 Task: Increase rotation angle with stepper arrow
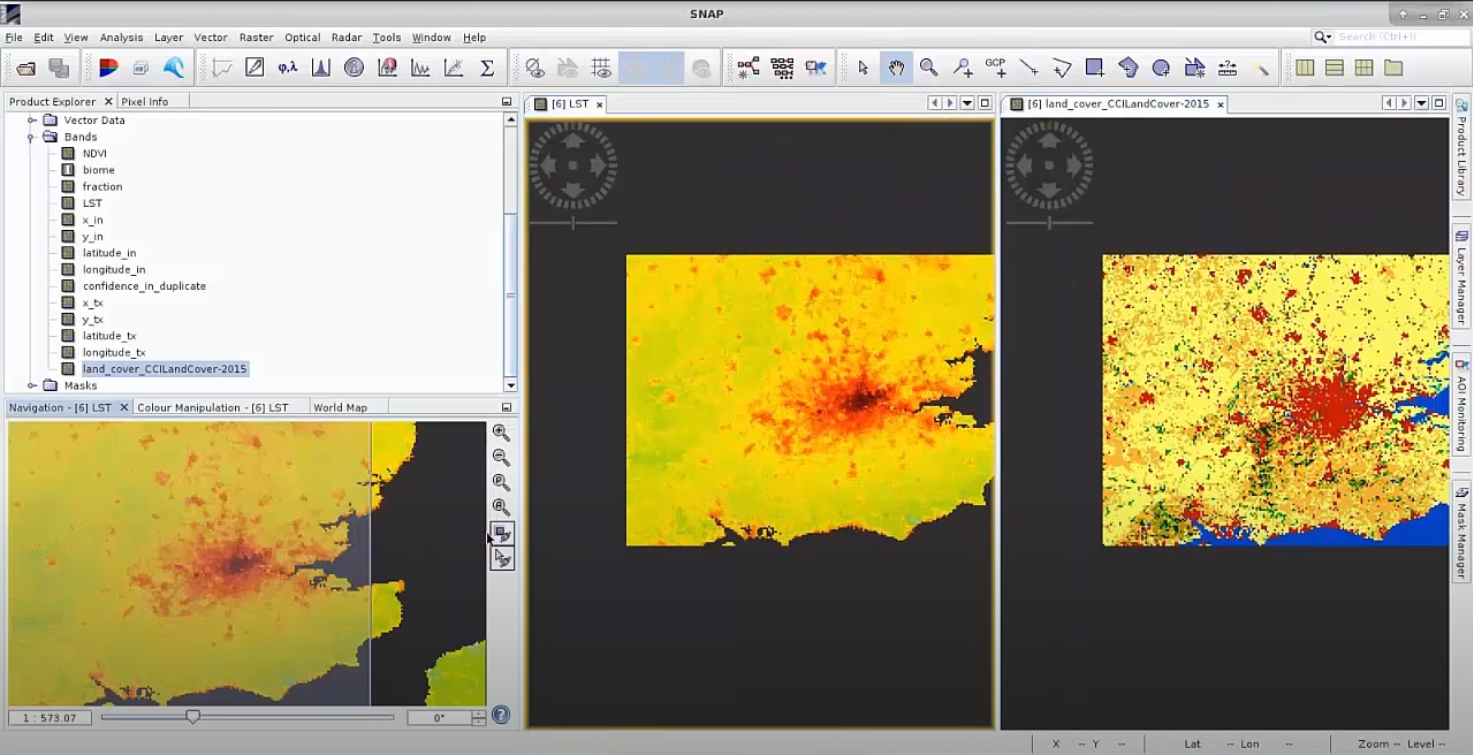coord(478,713)
